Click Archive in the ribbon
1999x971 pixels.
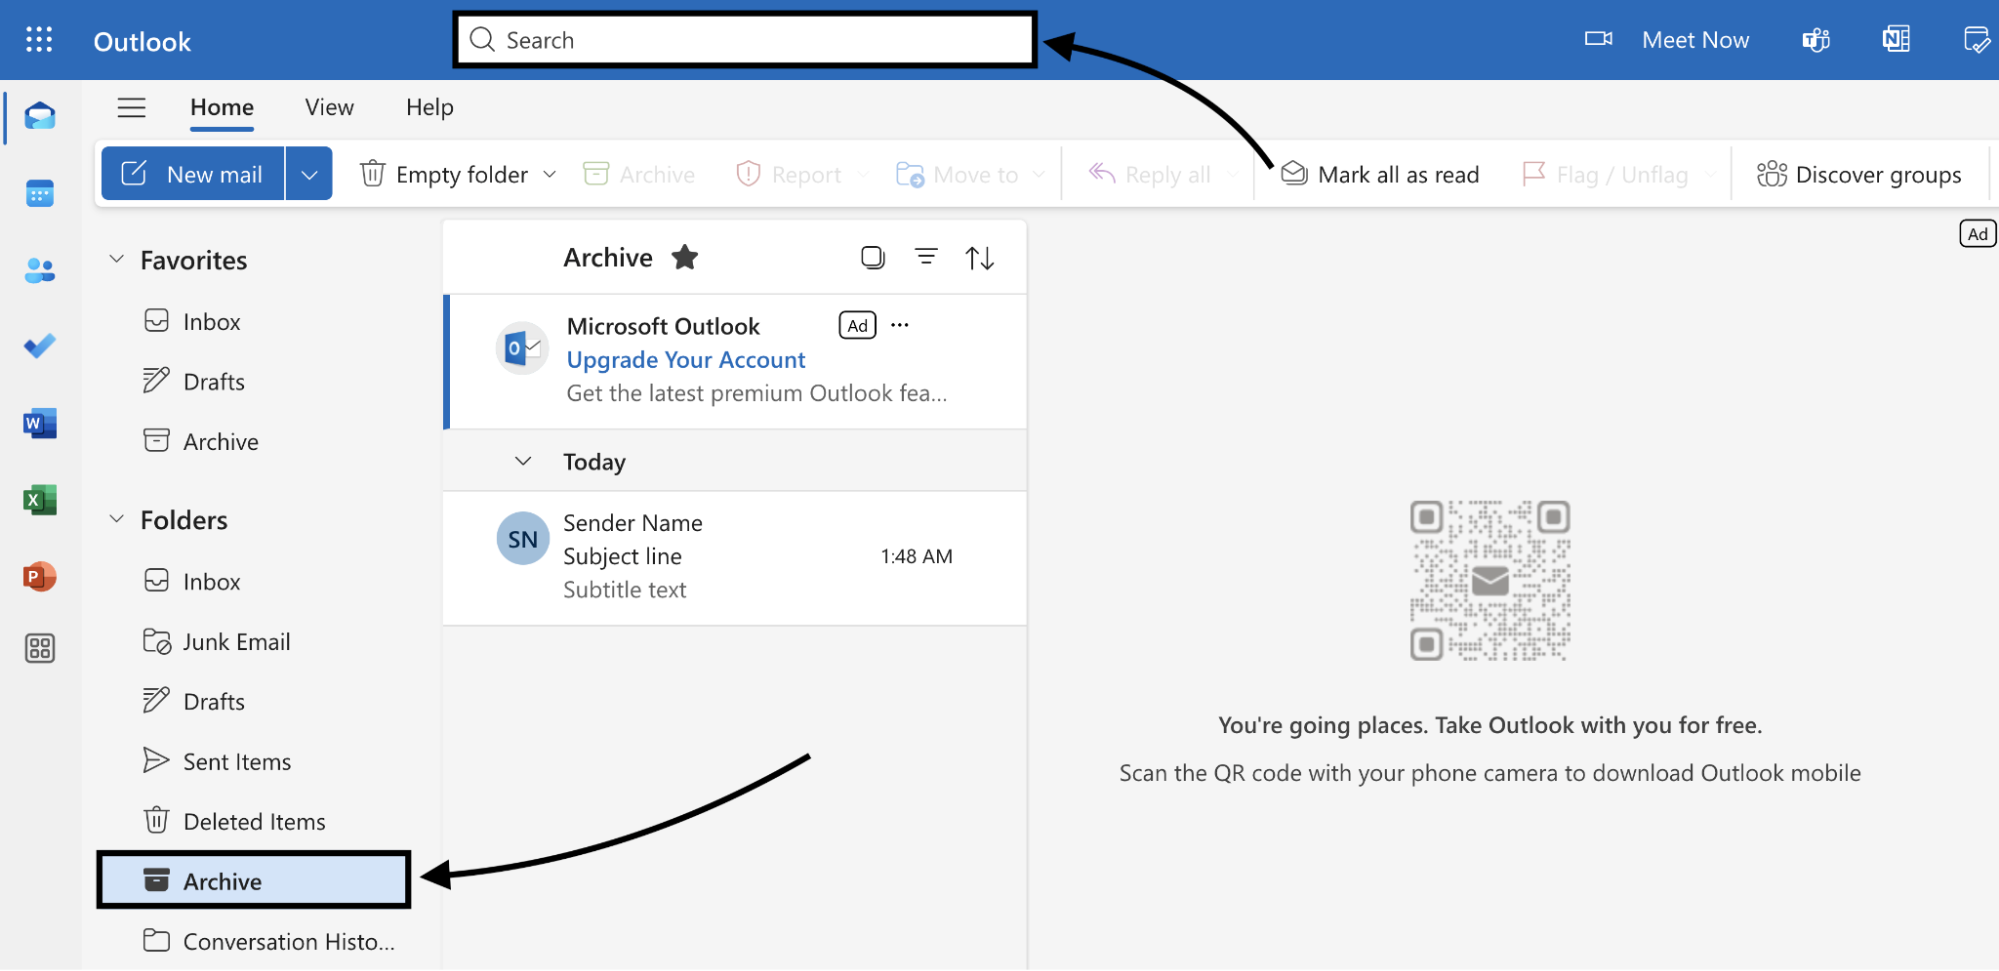pos(639,174)
